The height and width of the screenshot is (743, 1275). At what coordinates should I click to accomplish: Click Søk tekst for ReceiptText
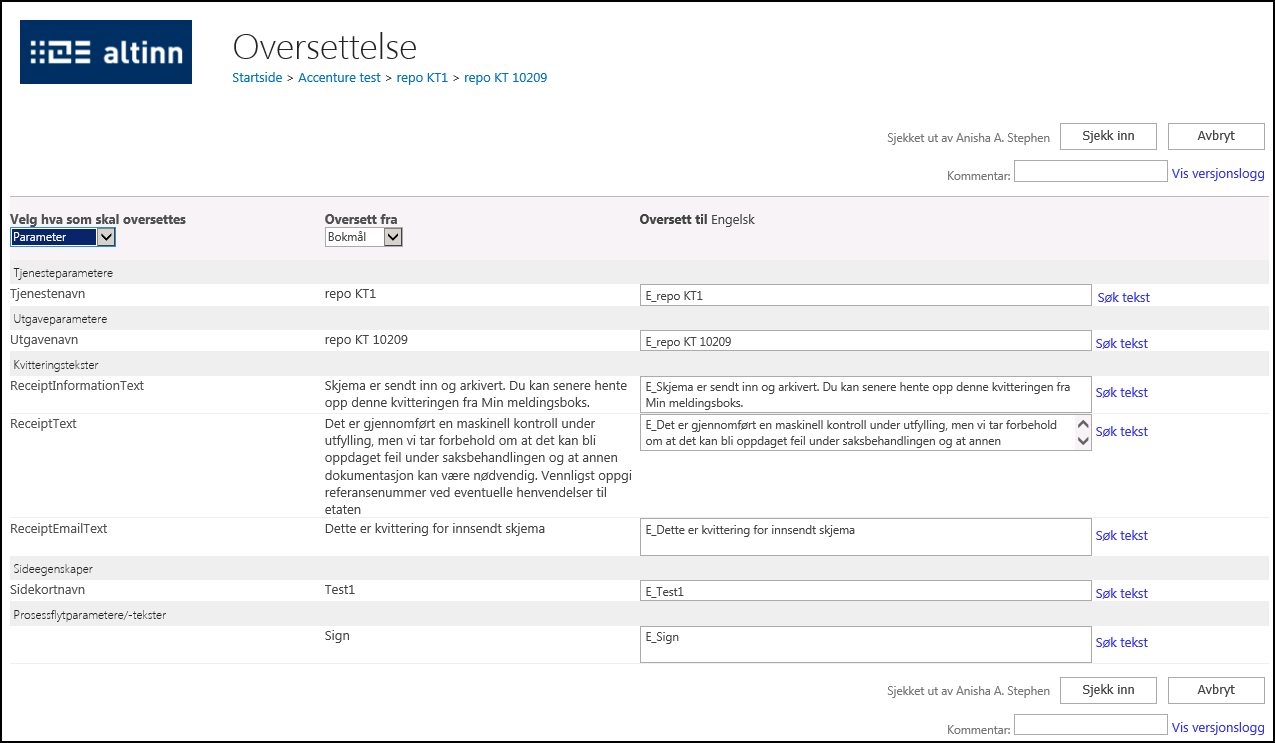[1122, 431]
